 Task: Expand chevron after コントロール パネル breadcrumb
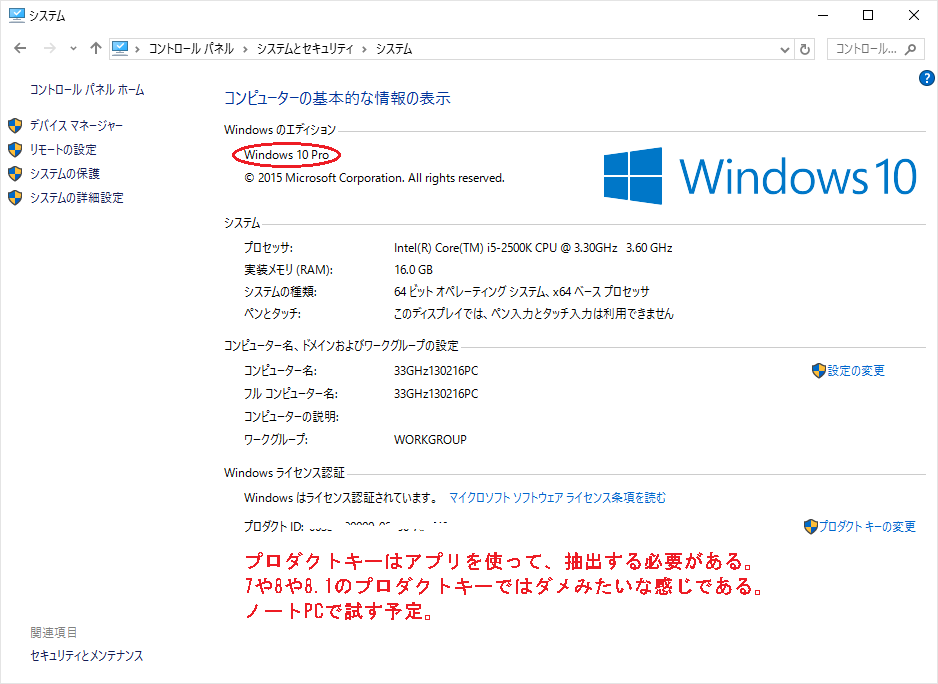pyautogui.click(x=245, y=49)
